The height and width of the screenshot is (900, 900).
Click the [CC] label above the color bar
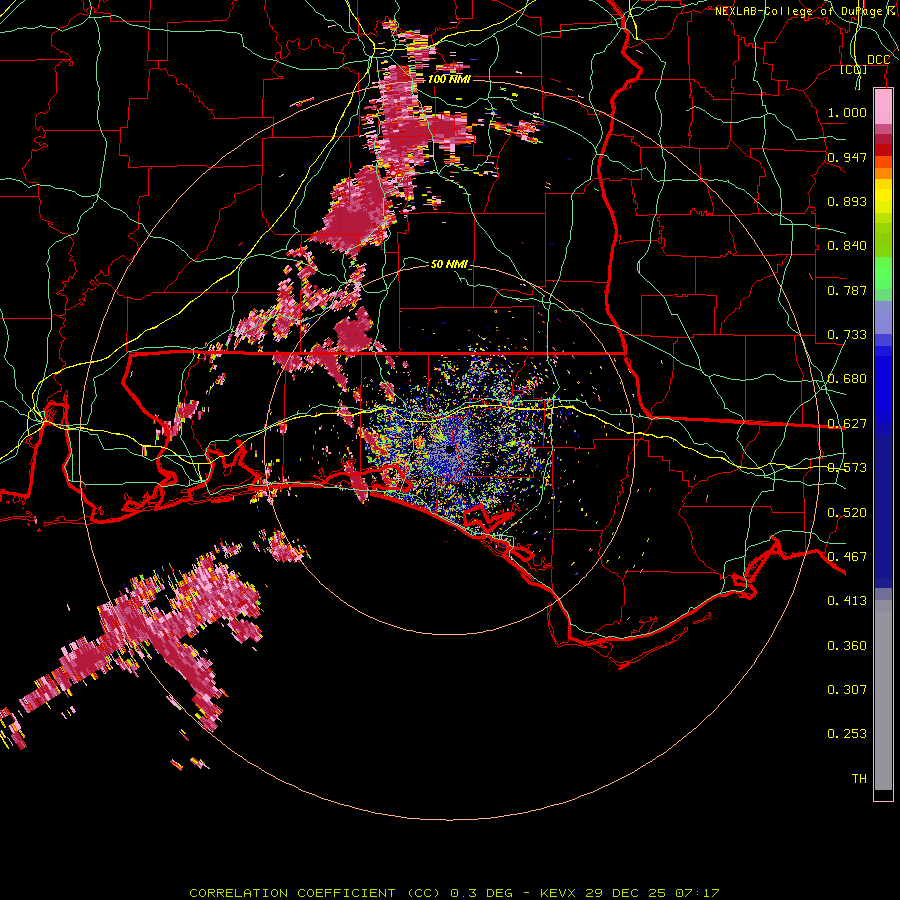click(x=854, y=70)
